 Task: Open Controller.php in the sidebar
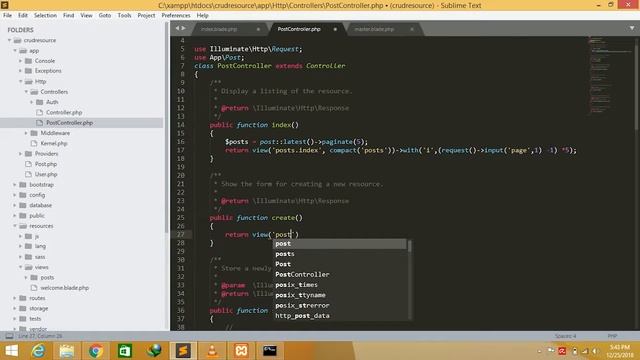coord(64,112)
